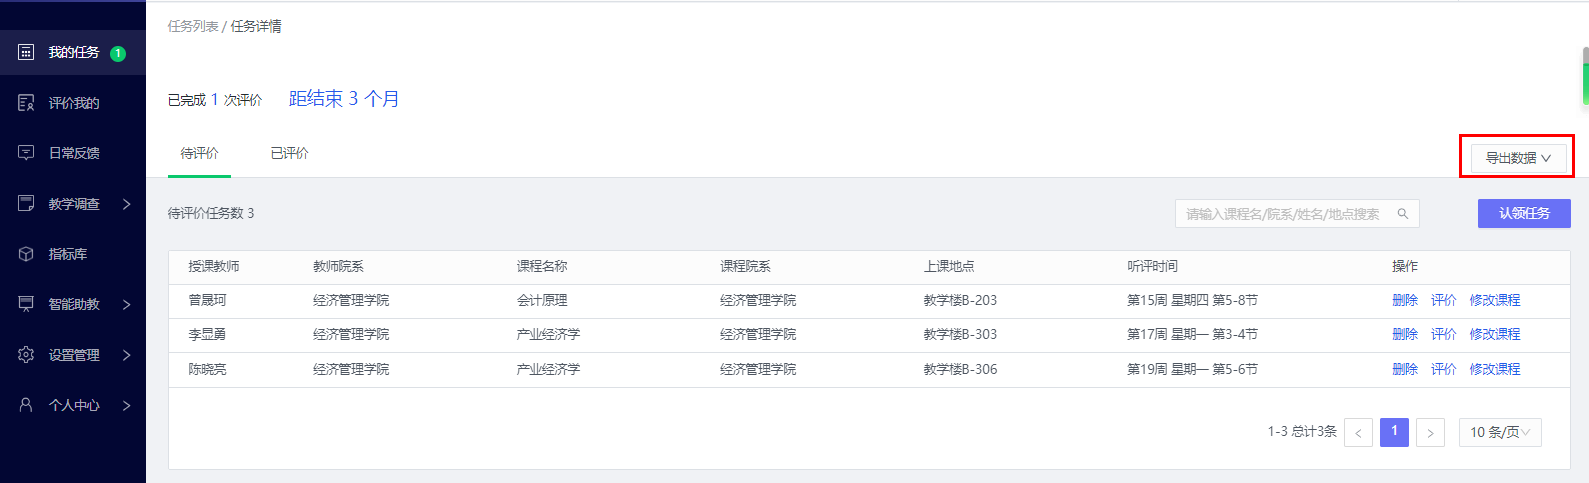Select the 待评价 tab
Screen dimensions: 1589x483
[199, 153]
